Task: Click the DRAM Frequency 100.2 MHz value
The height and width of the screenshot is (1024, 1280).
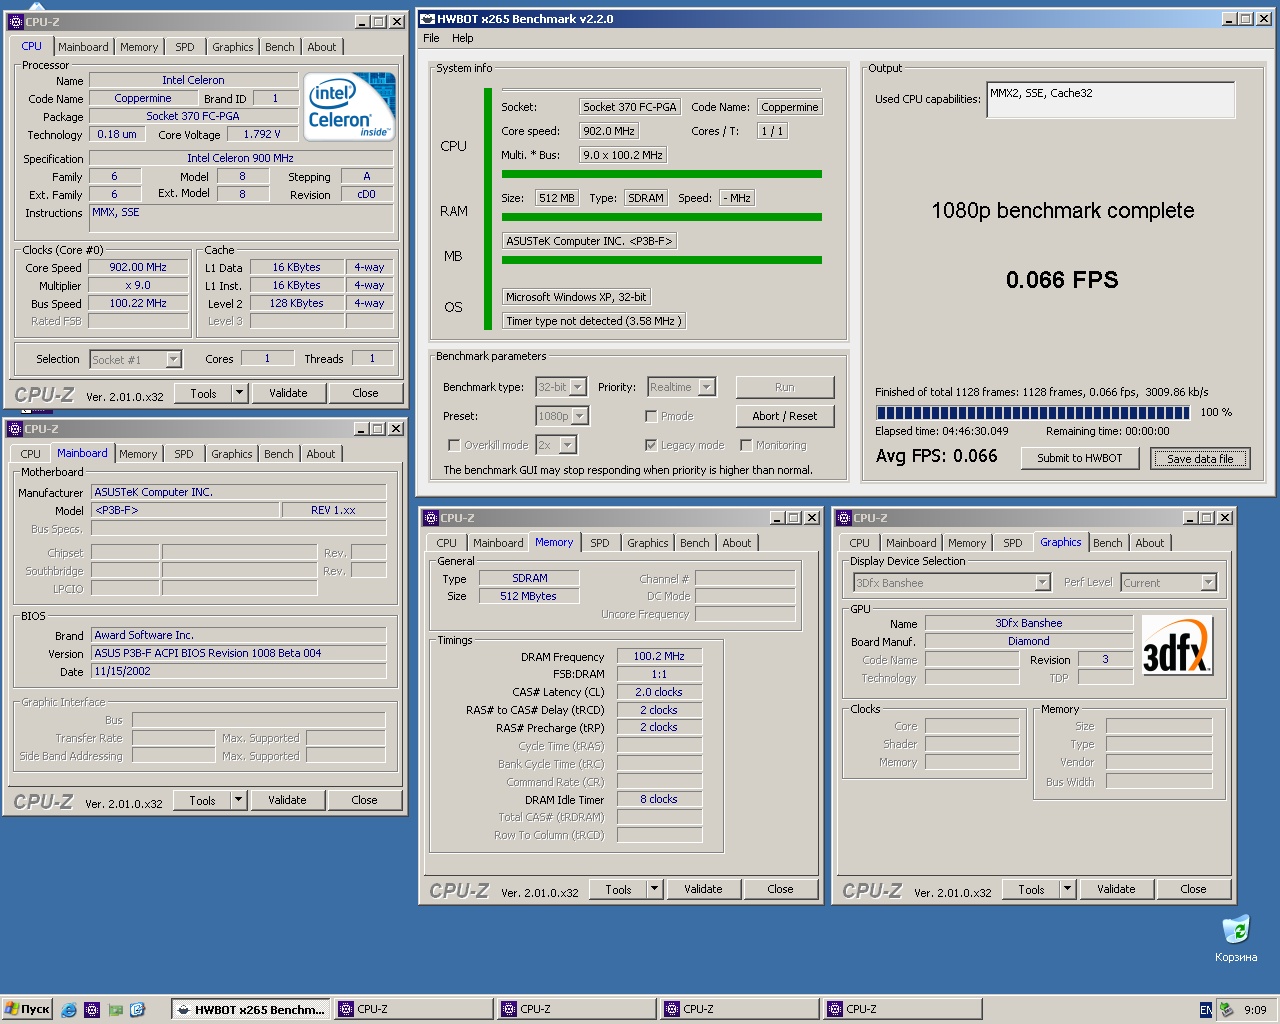Action: click(x=659, y=656)
